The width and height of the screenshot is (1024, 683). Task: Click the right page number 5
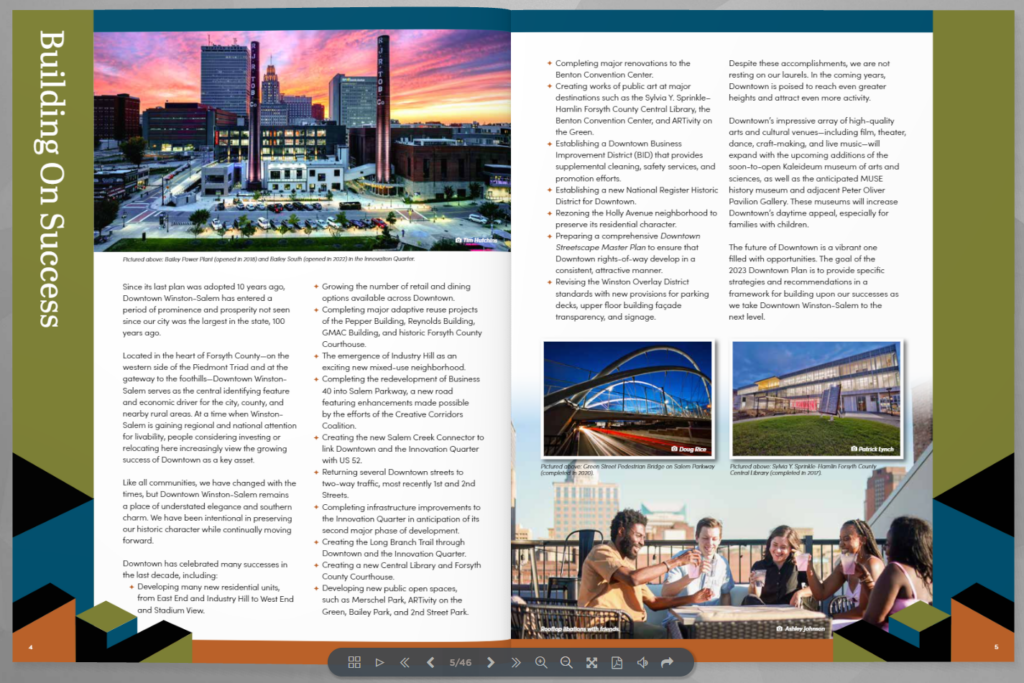(995, 647)
